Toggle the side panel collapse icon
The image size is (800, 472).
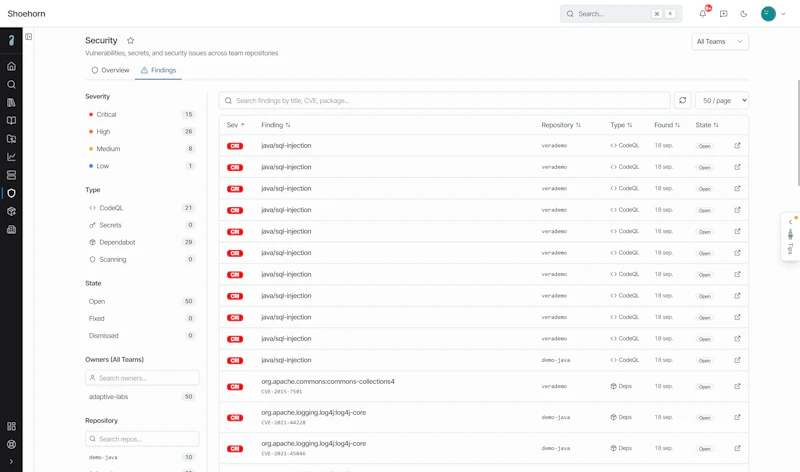click(x=29, y=37)
